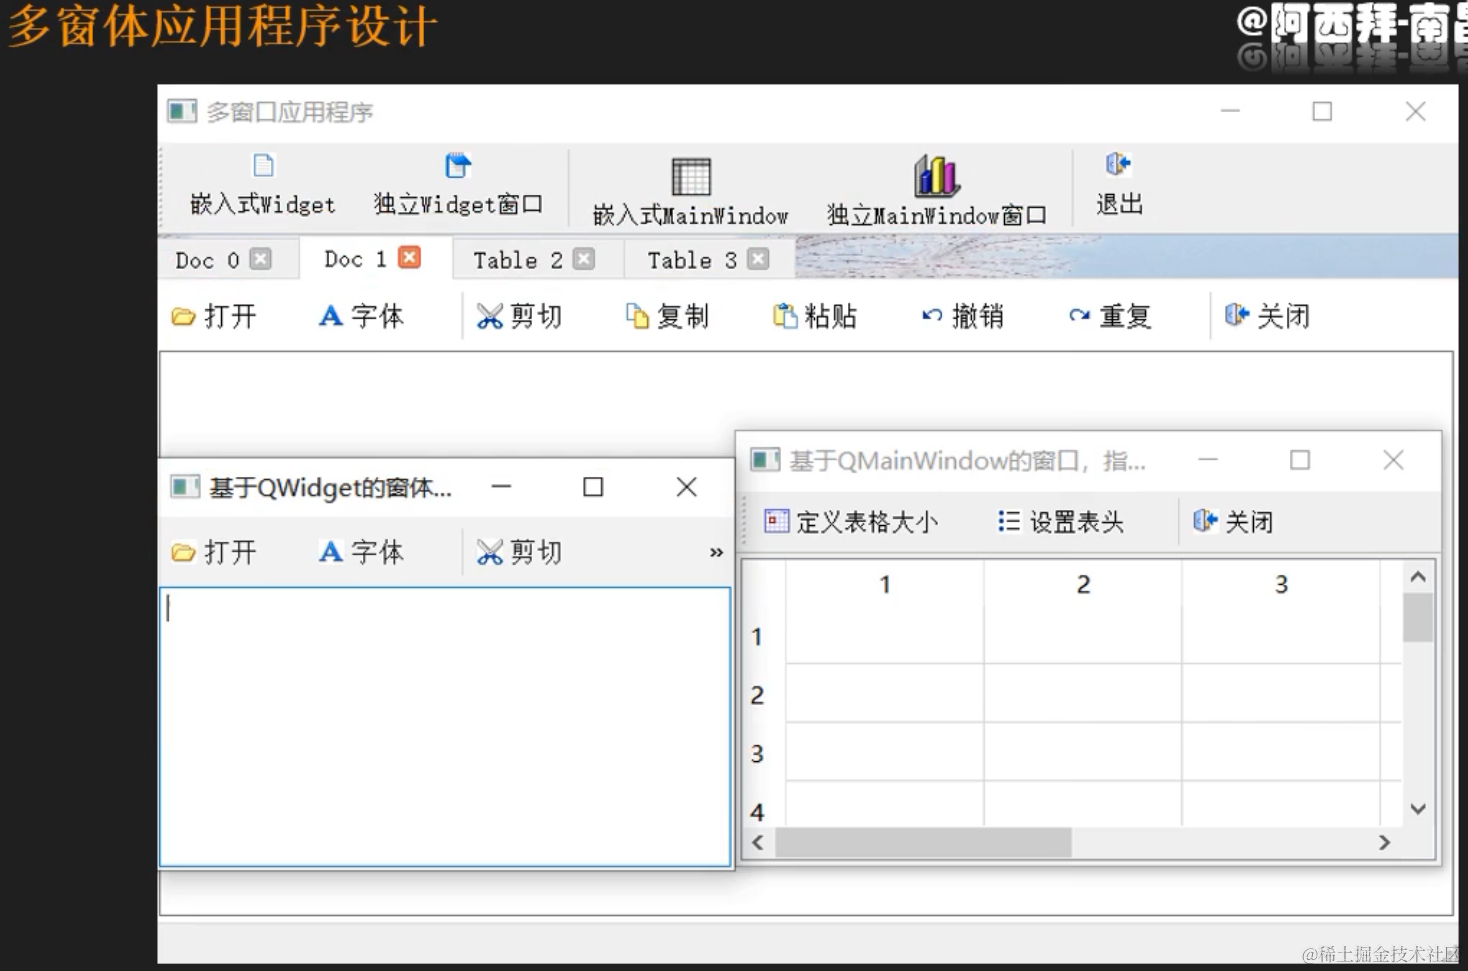The image size is (1468, 971).
Task: Close the Table 2 tab
Action: click(x=584, y=259)
